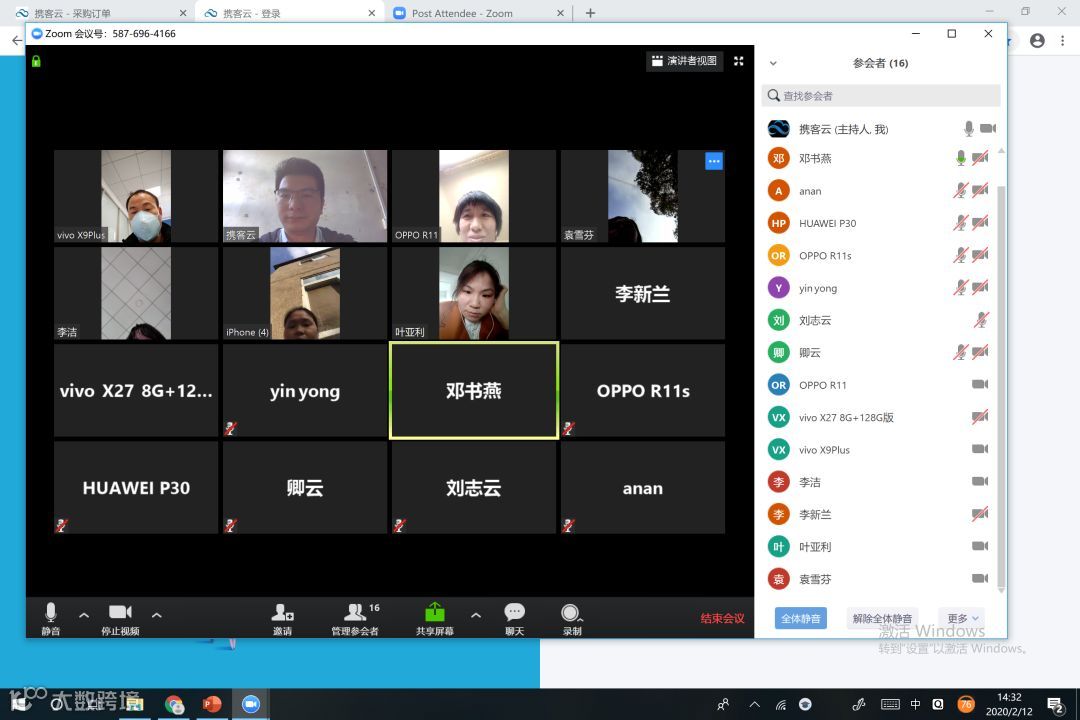
Task: Open the Invite participants icon
Action: [282, 612]
